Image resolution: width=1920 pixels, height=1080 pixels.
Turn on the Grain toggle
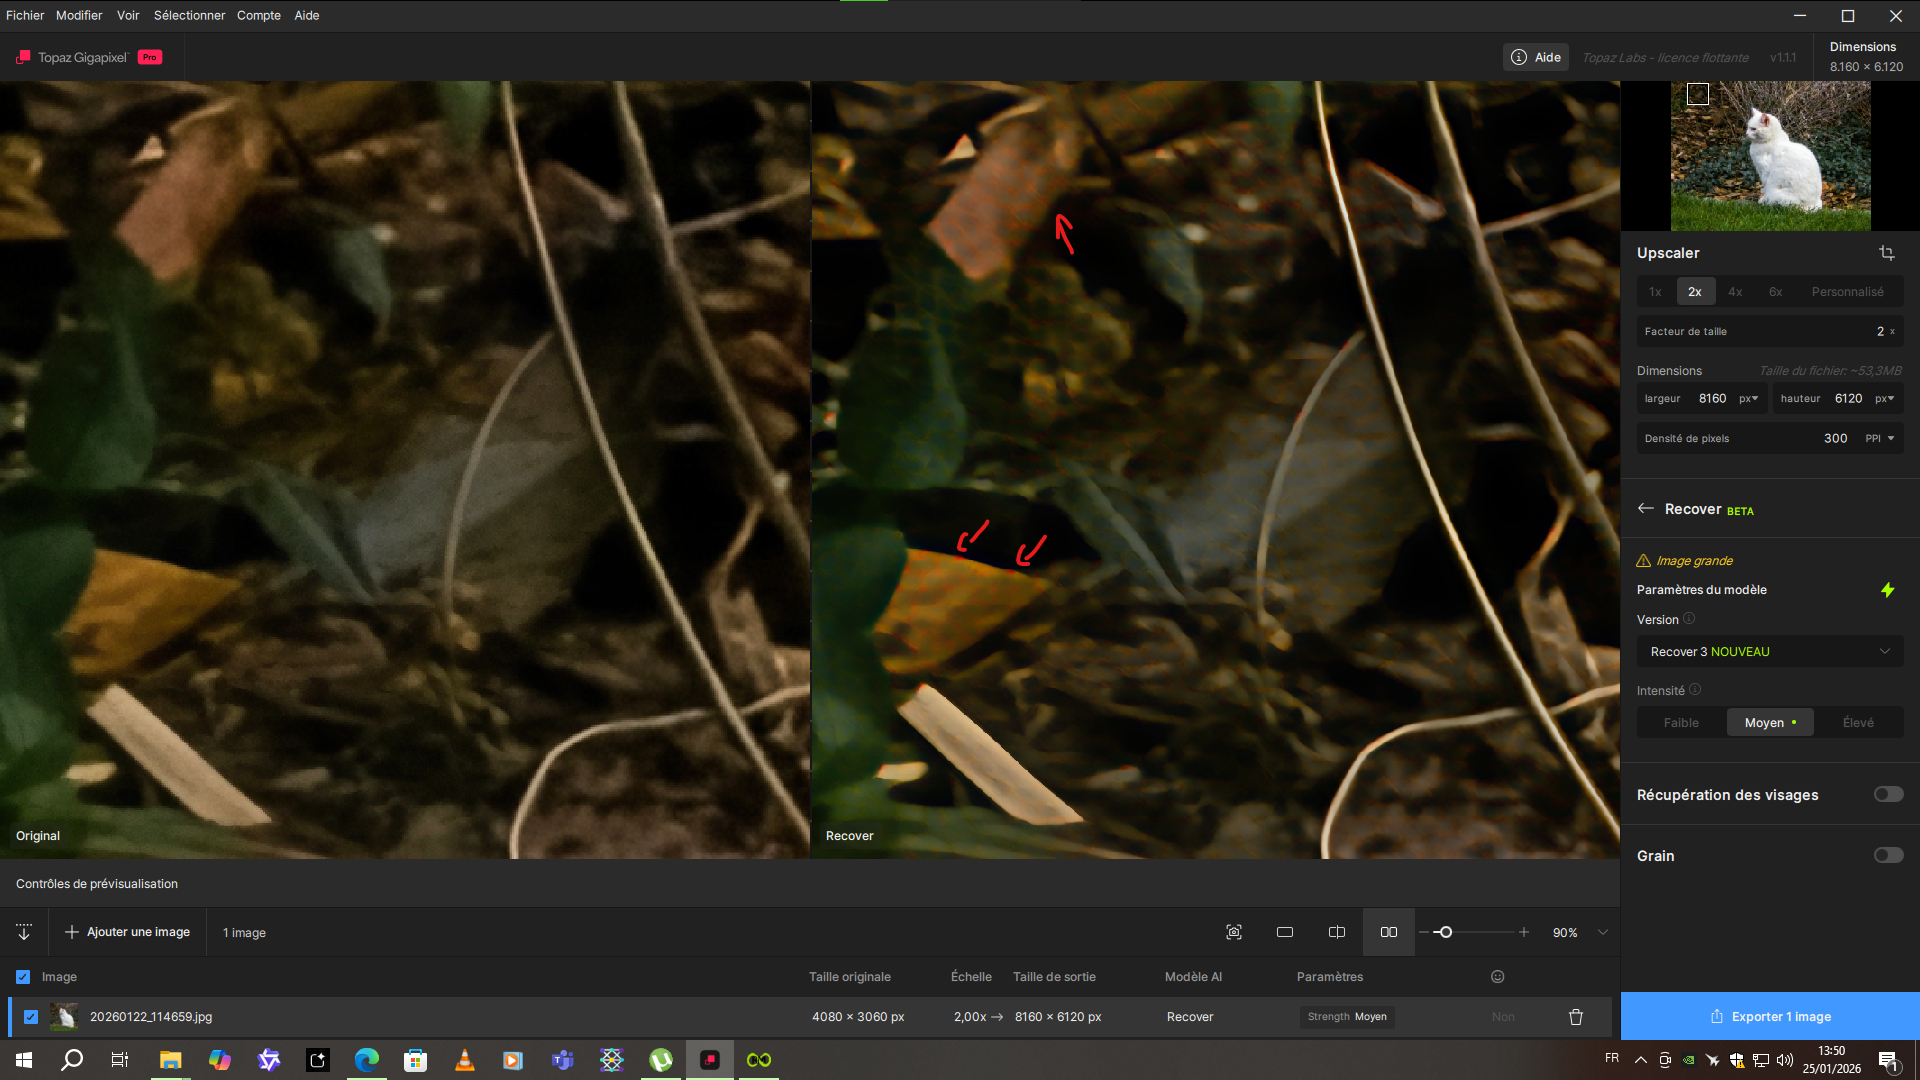[x=1888, y=855]
